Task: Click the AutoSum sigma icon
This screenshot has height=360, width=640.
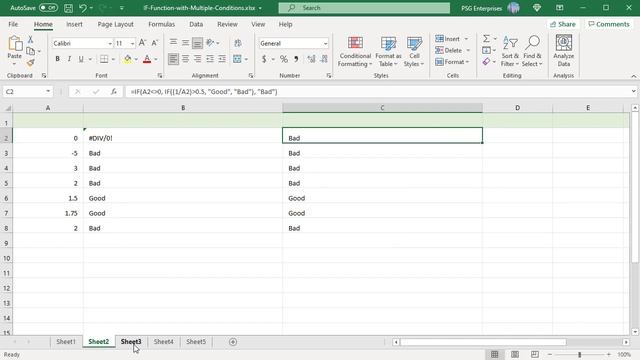Action: pyautogui.click(x=486, y=39)
